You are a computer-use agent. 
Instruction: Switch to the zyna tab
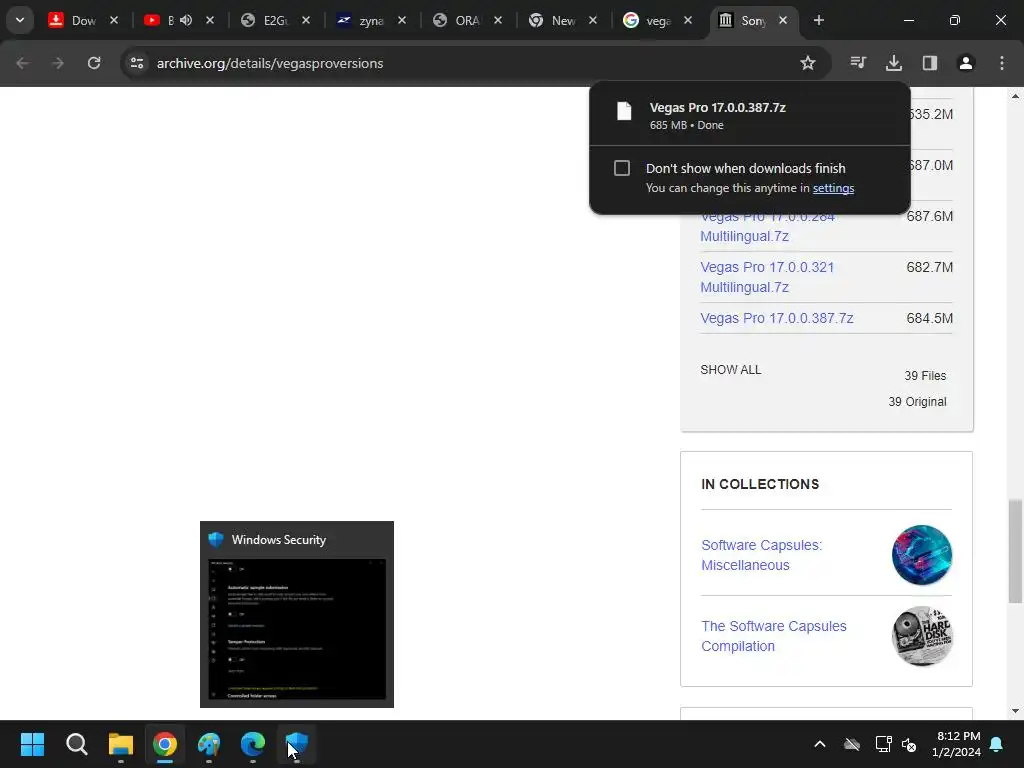370,20
